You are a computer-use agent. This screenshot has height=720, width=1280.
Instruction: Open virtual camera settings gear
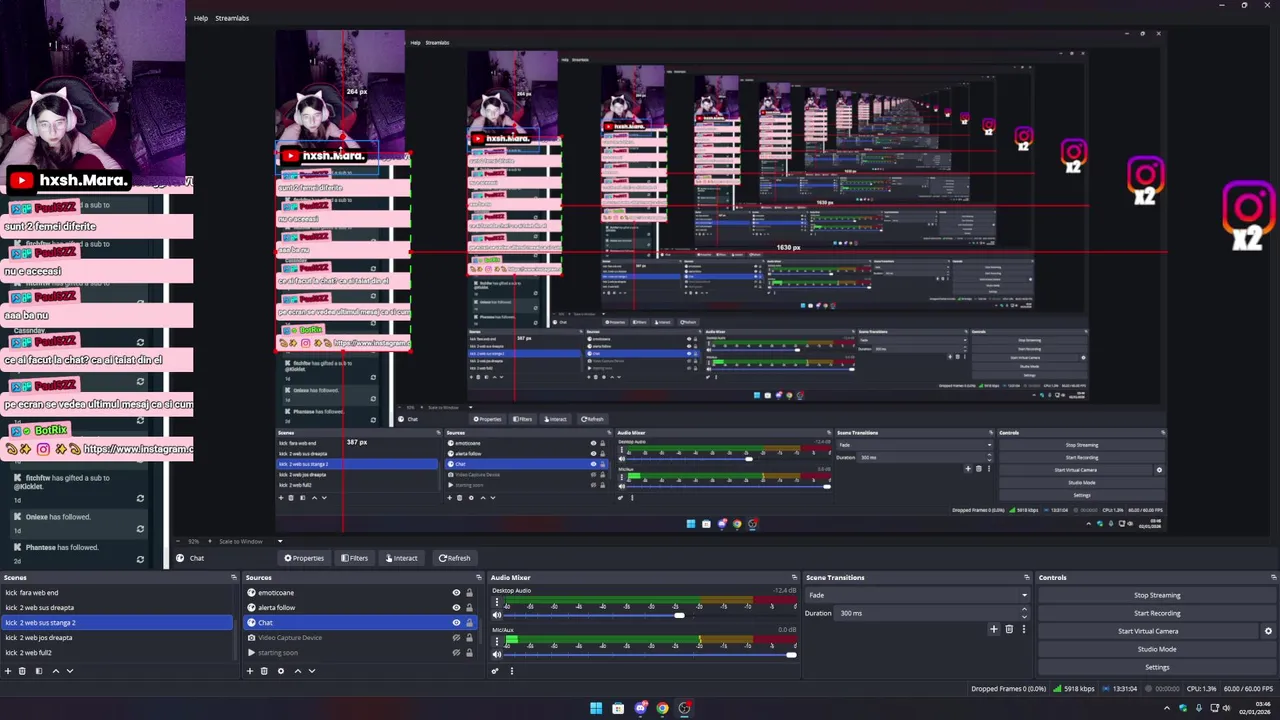pyautogui.click(x=1269, y=631)
